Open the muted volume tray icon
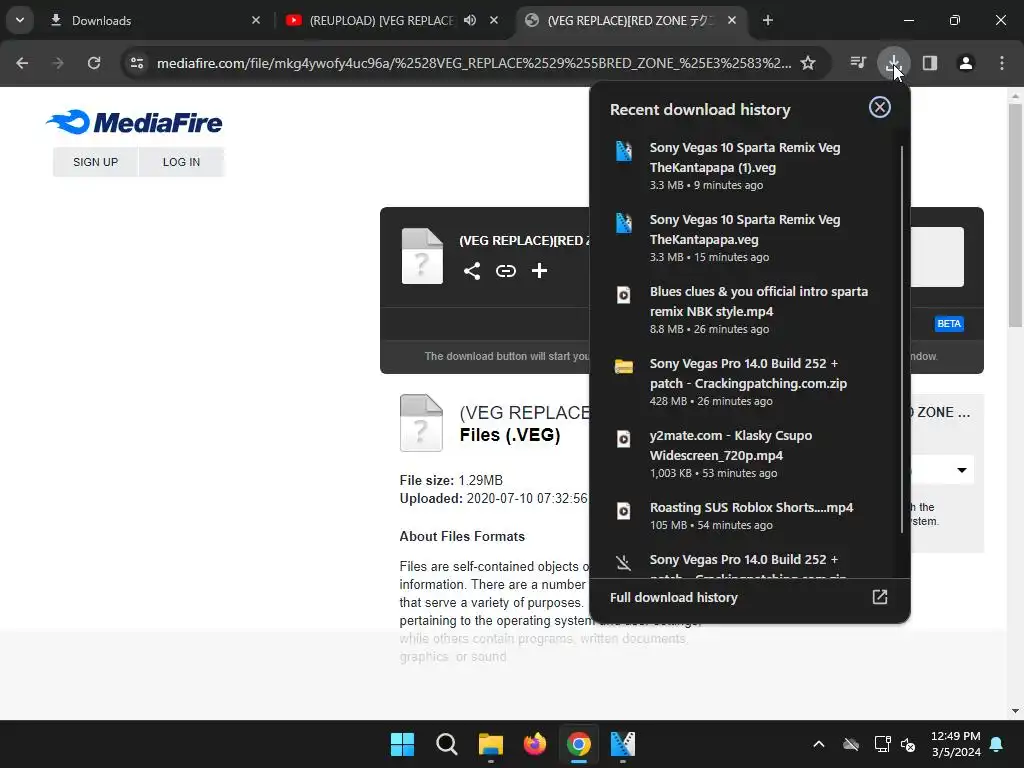 tap(908, 744)
